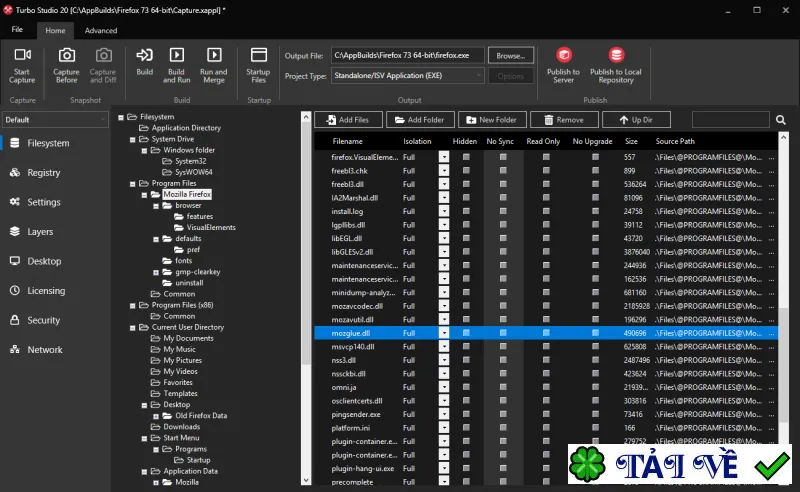Toggle Hidden checkbox for pingsender.exe
The width and height of the screenshot is (800, 492).
click(466, 414)
